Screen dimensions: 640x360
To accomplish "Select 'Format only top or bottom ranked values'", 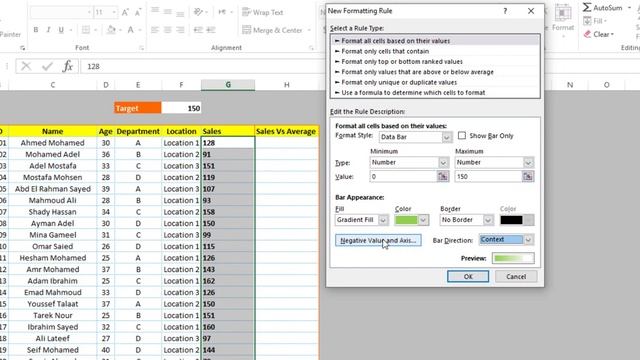I will pyautogui.click(x=435, y=62).
